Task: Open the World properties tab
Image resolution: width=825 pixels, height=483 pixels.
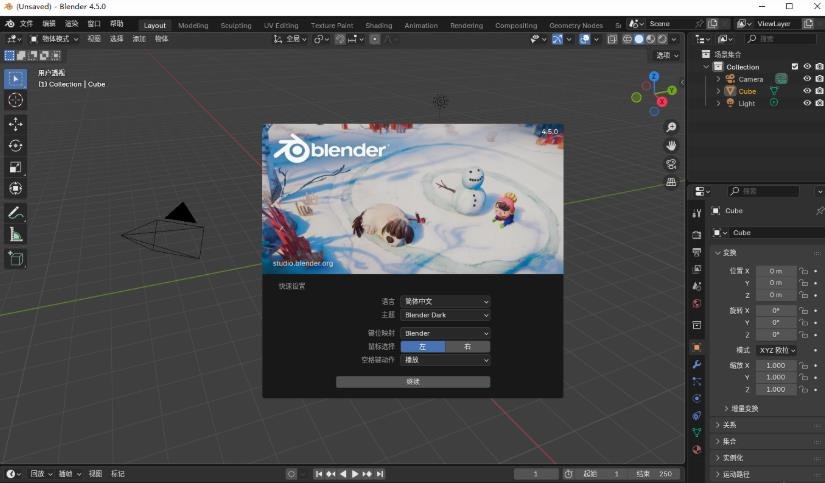Action: point(697,304)
